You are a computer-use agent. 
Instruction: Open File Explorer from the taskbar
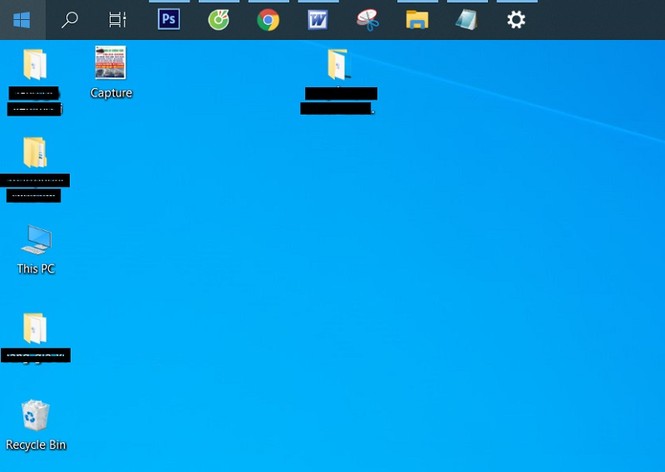[x=417, y=20]
